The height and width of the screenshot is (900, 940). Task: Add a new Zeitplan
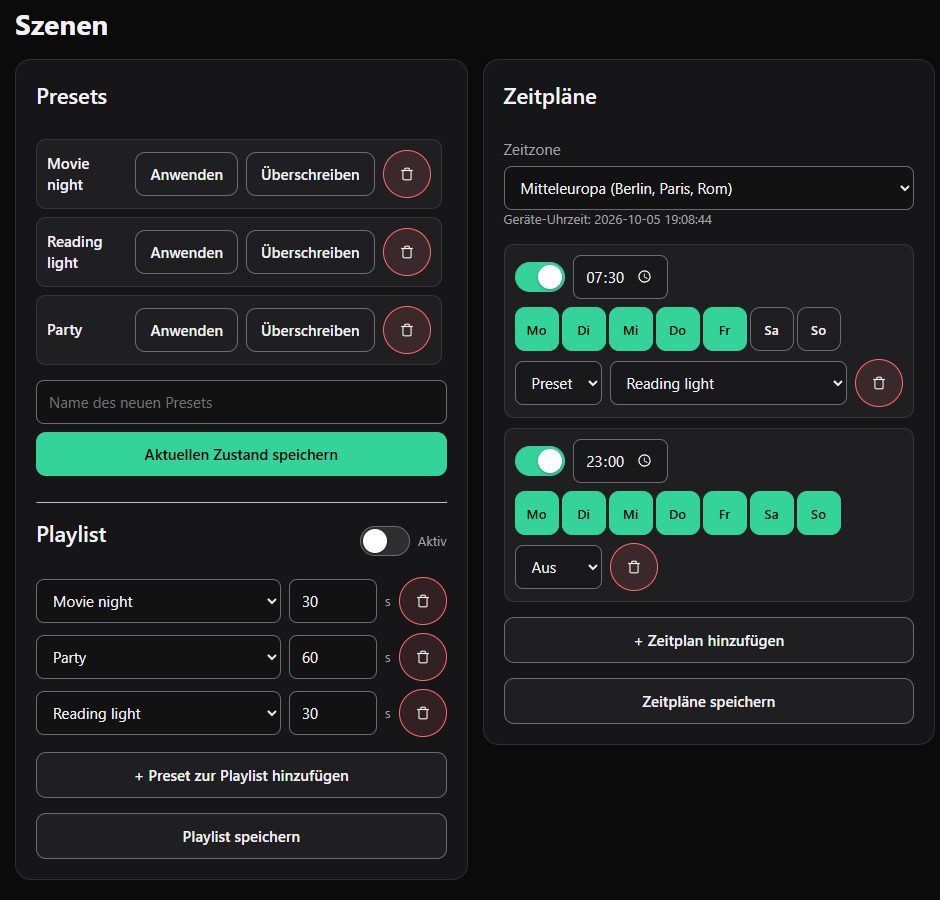coord(709,640)
